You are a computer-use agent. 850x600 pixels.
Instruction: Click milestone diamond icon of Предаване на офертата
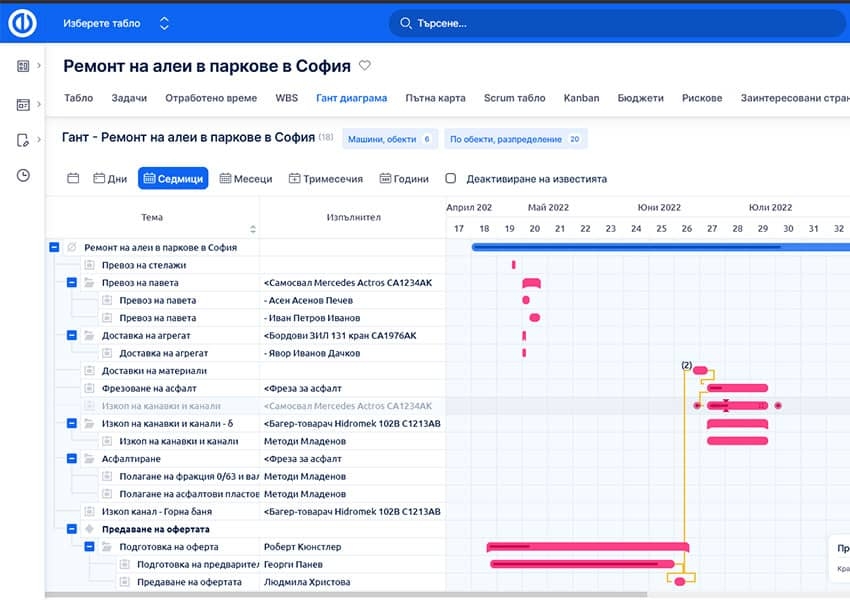pyautogui.click(x=89, y=529)
